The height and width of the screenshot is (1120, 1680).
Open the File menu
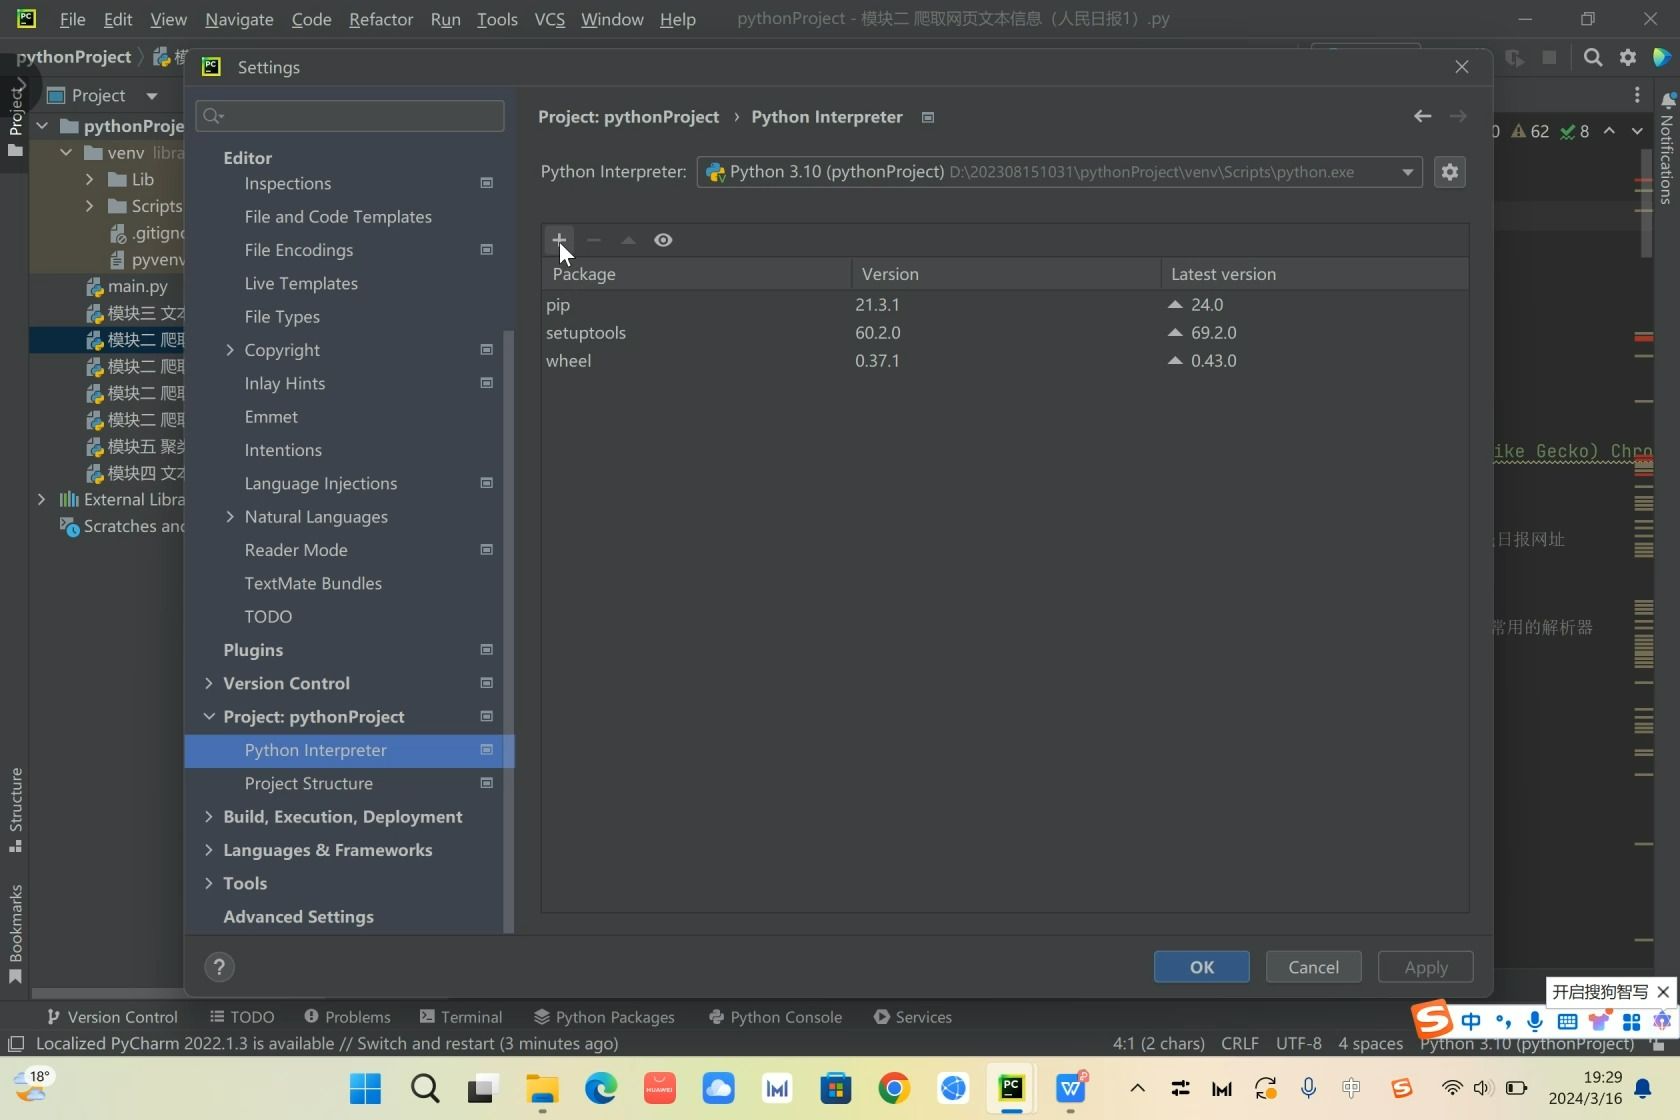tap(72, 19)
